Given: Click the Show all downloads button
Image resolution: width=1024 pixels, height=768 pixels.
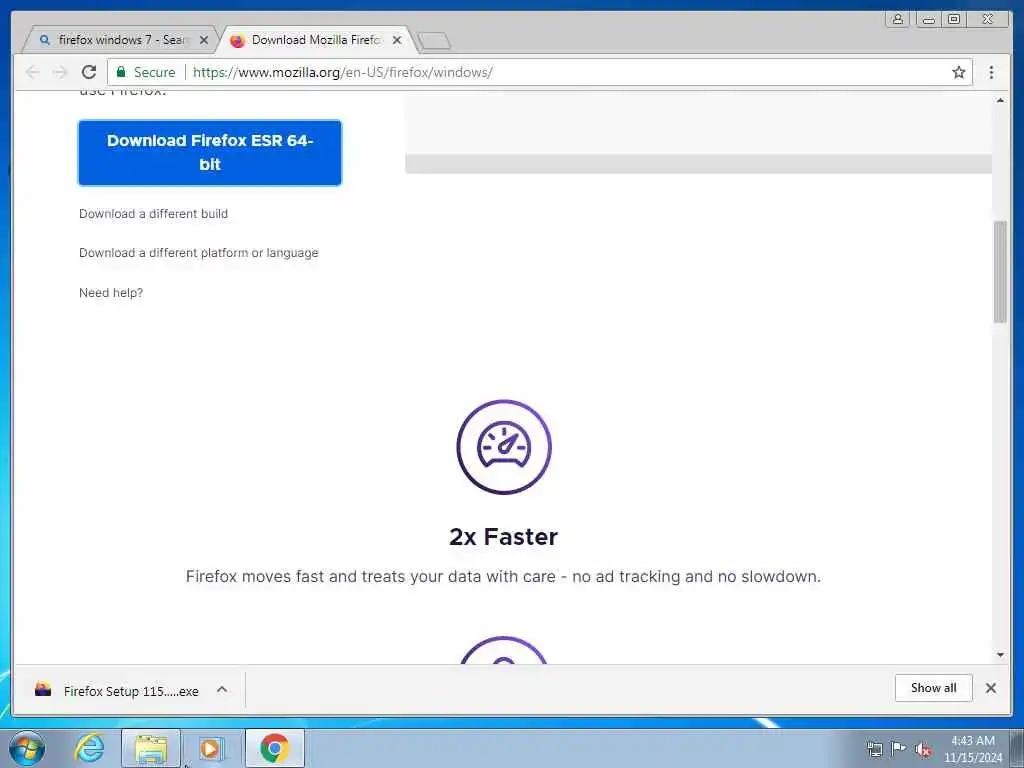Looking at the screenshot, I should (933, 688).
